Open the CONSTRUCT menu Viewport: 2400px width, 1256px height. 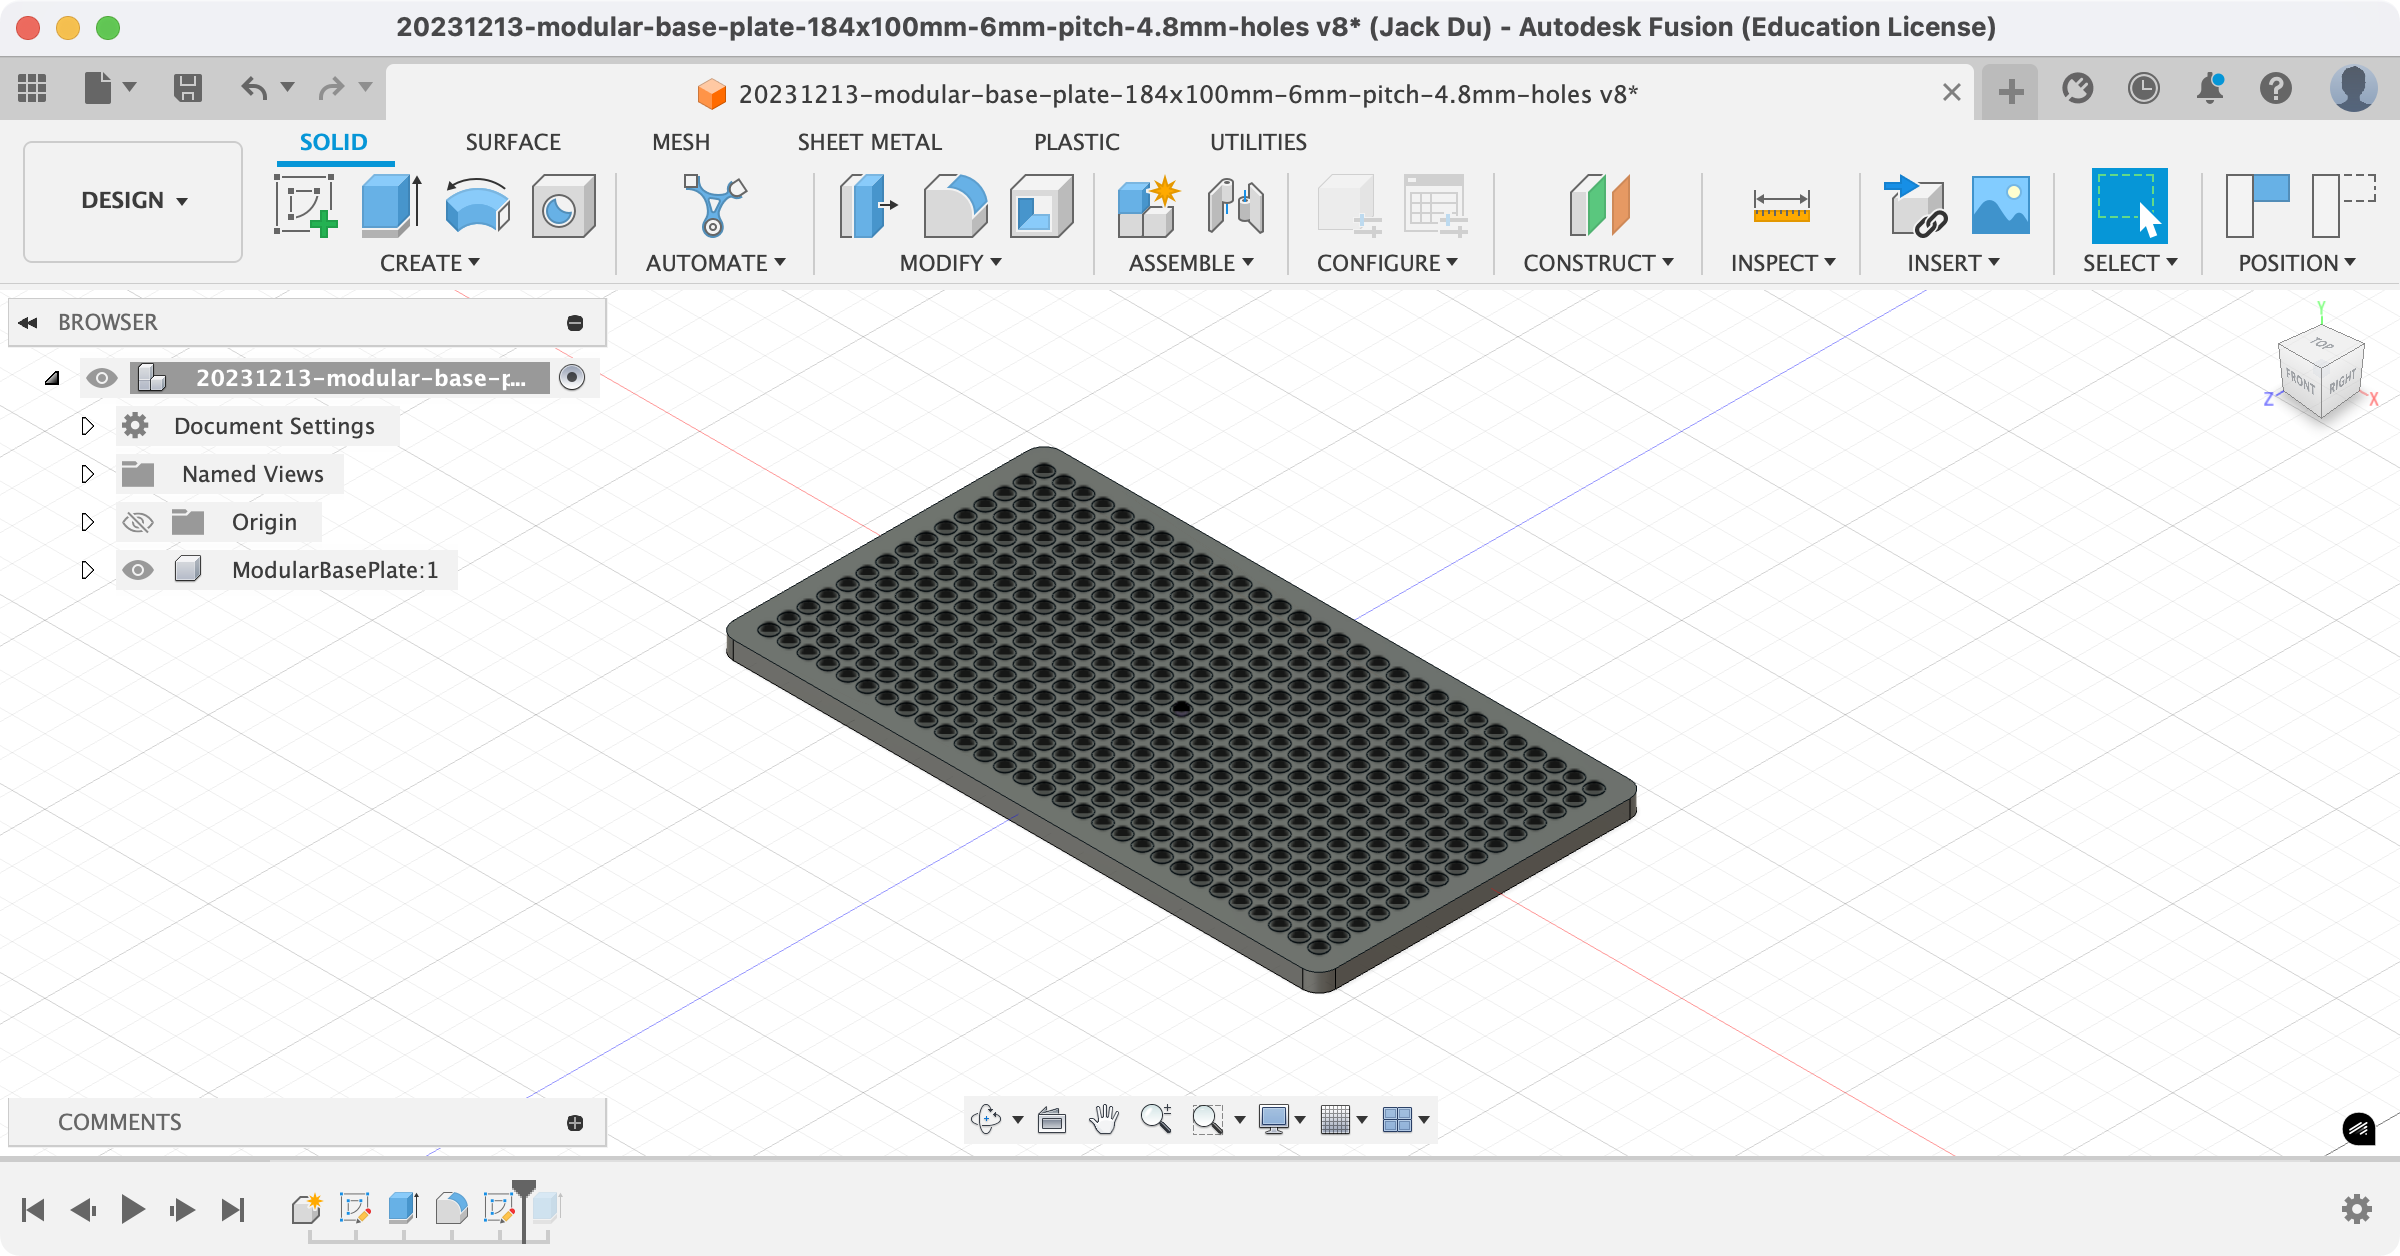1597,263
